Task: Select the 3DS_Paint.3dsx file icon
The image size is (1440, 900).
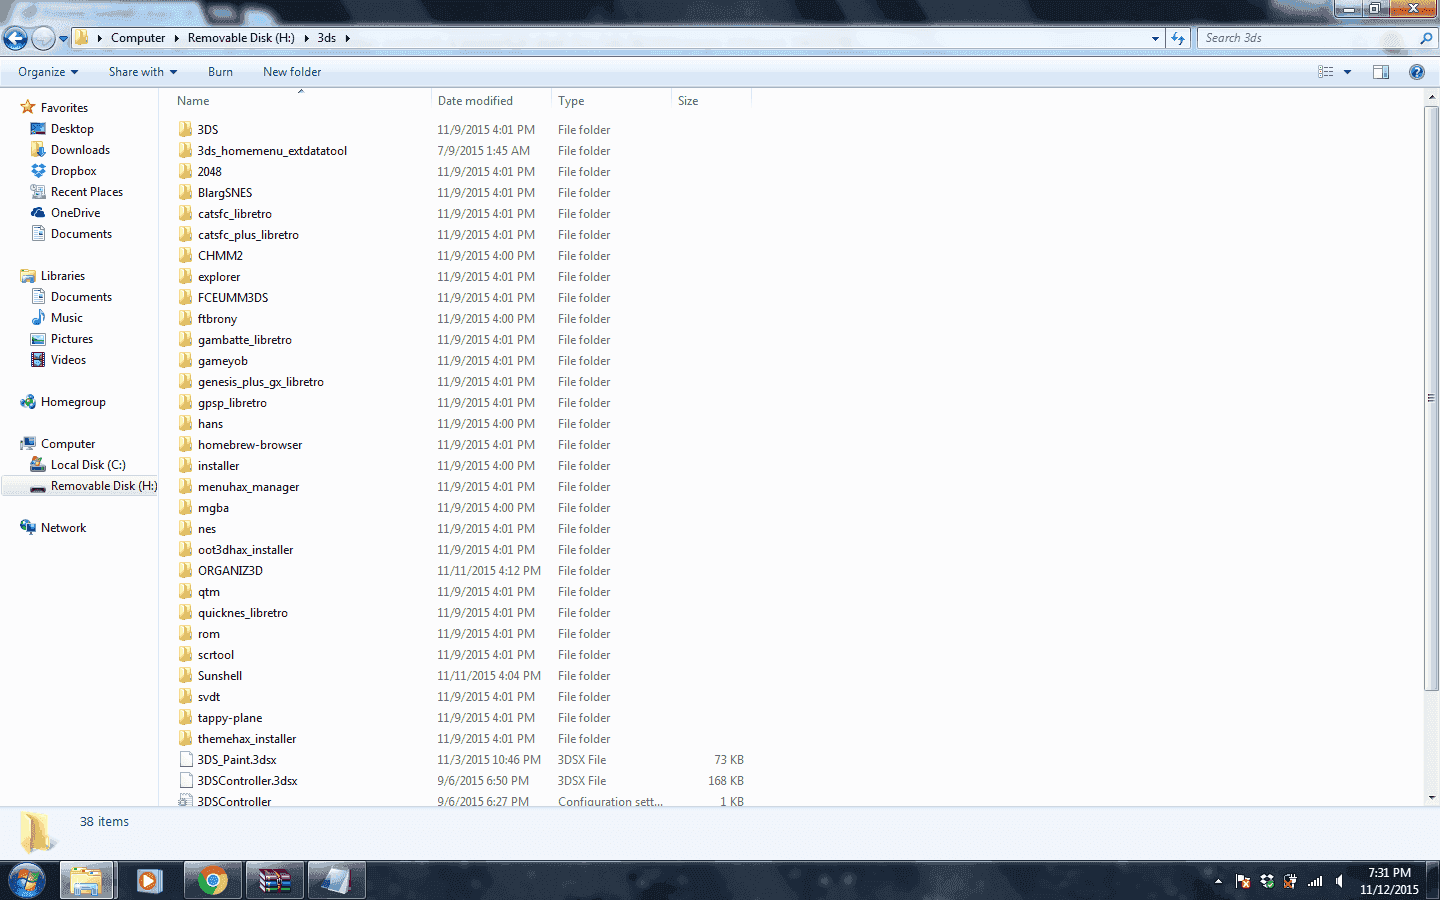Action: (x=186, y=759)
